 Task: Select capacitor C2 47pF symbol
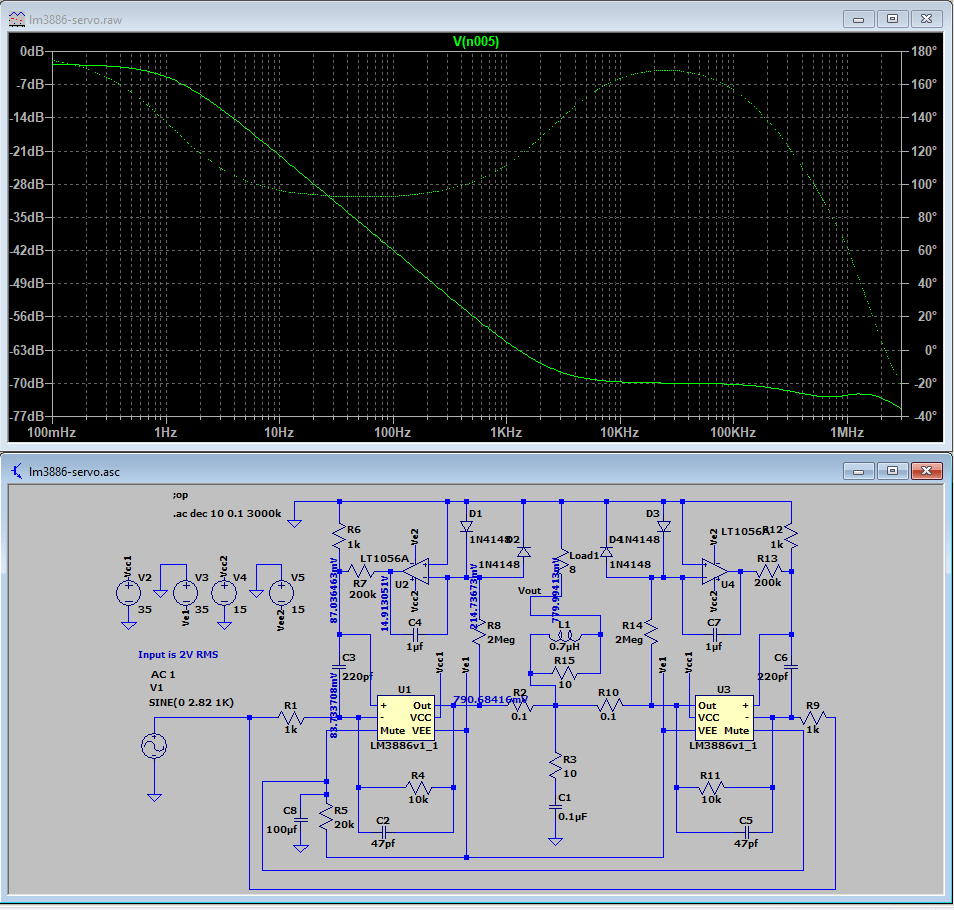point(383,832)
